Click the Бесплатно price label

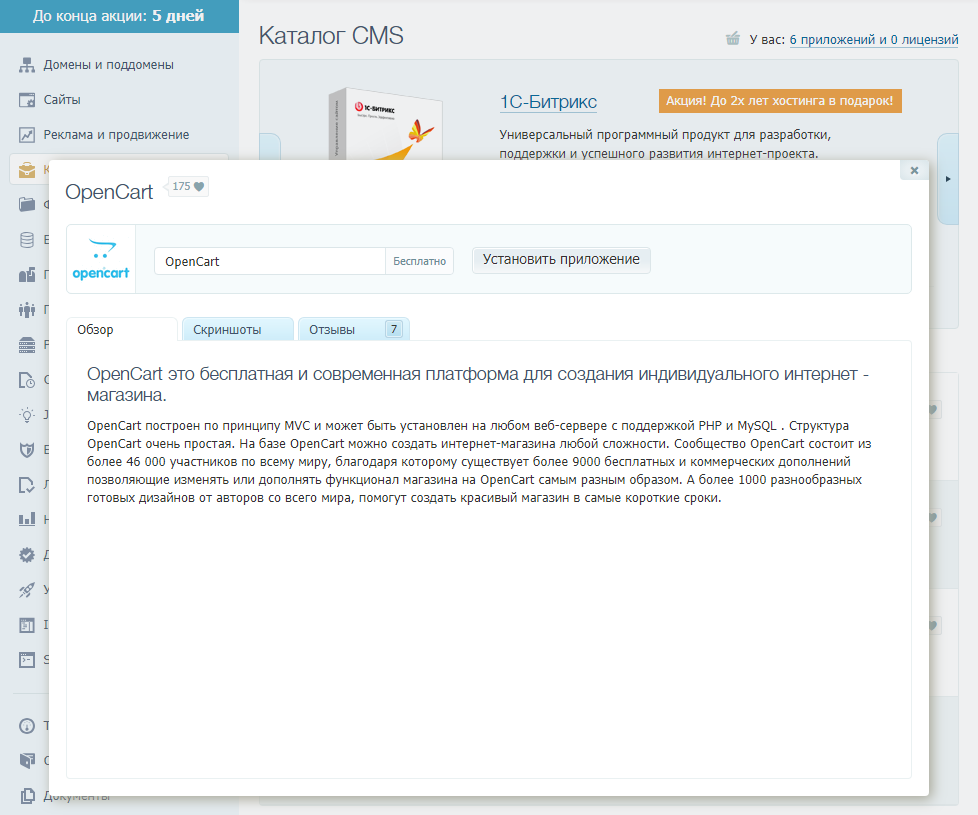pyautogui.click(x=419, y=261)
